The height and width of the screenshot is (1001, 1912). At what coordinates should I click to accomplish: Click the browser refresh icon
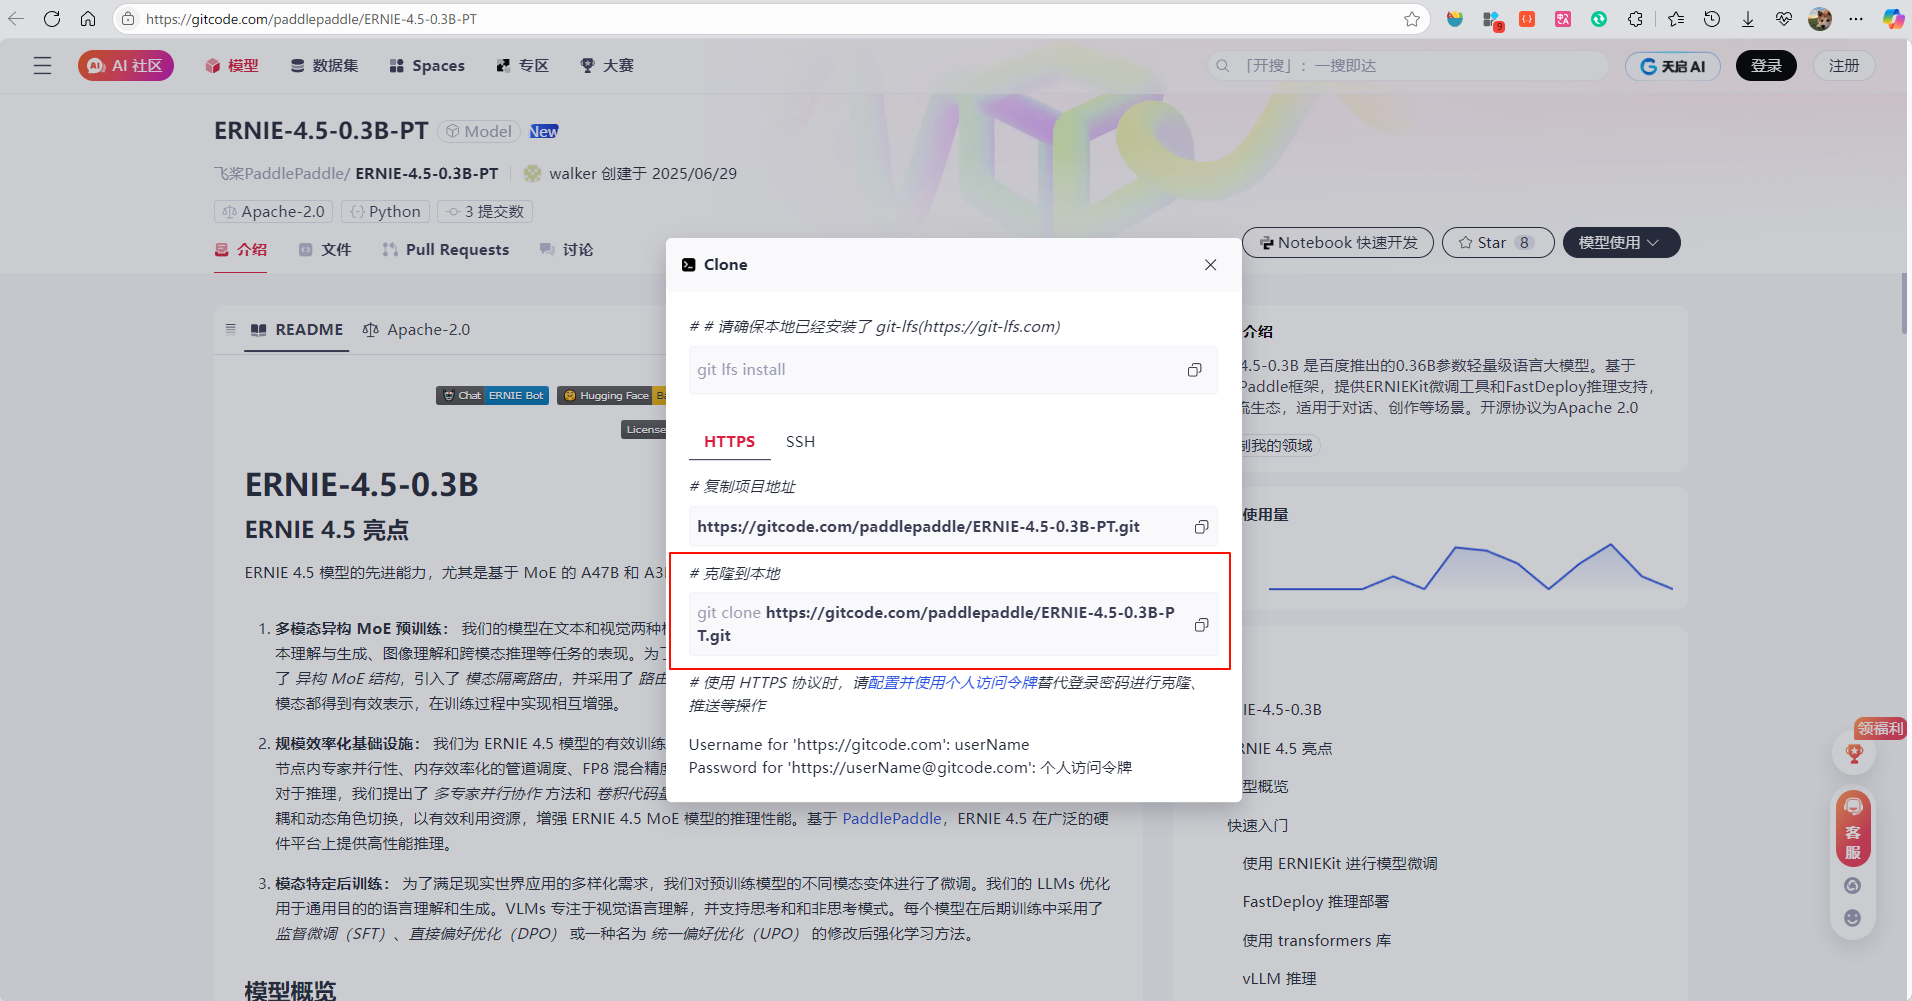coord(52,19)
